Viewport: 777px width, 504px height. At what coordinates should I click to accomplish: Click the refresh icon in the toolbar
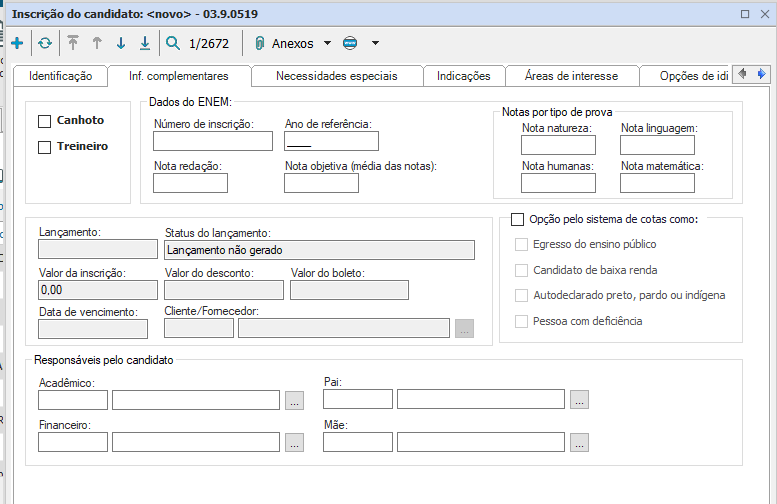point(45,43)
